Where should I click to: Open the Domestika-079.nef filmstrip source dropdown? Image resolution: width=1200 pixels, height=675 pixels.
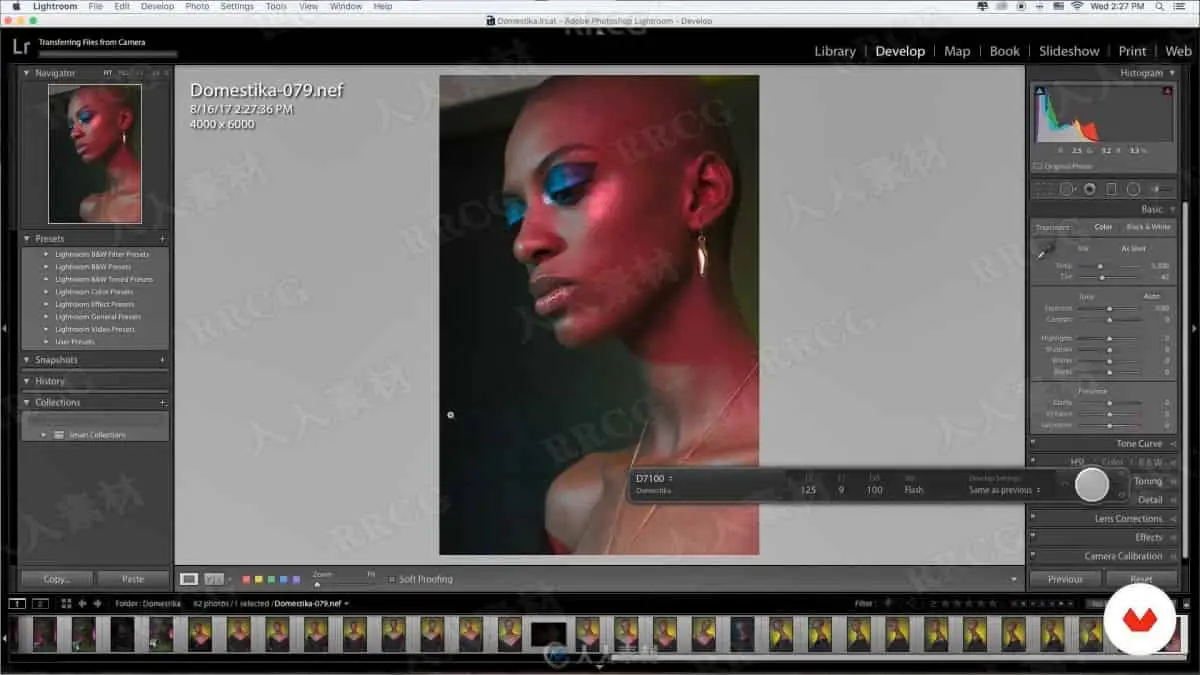pos(312,603)
